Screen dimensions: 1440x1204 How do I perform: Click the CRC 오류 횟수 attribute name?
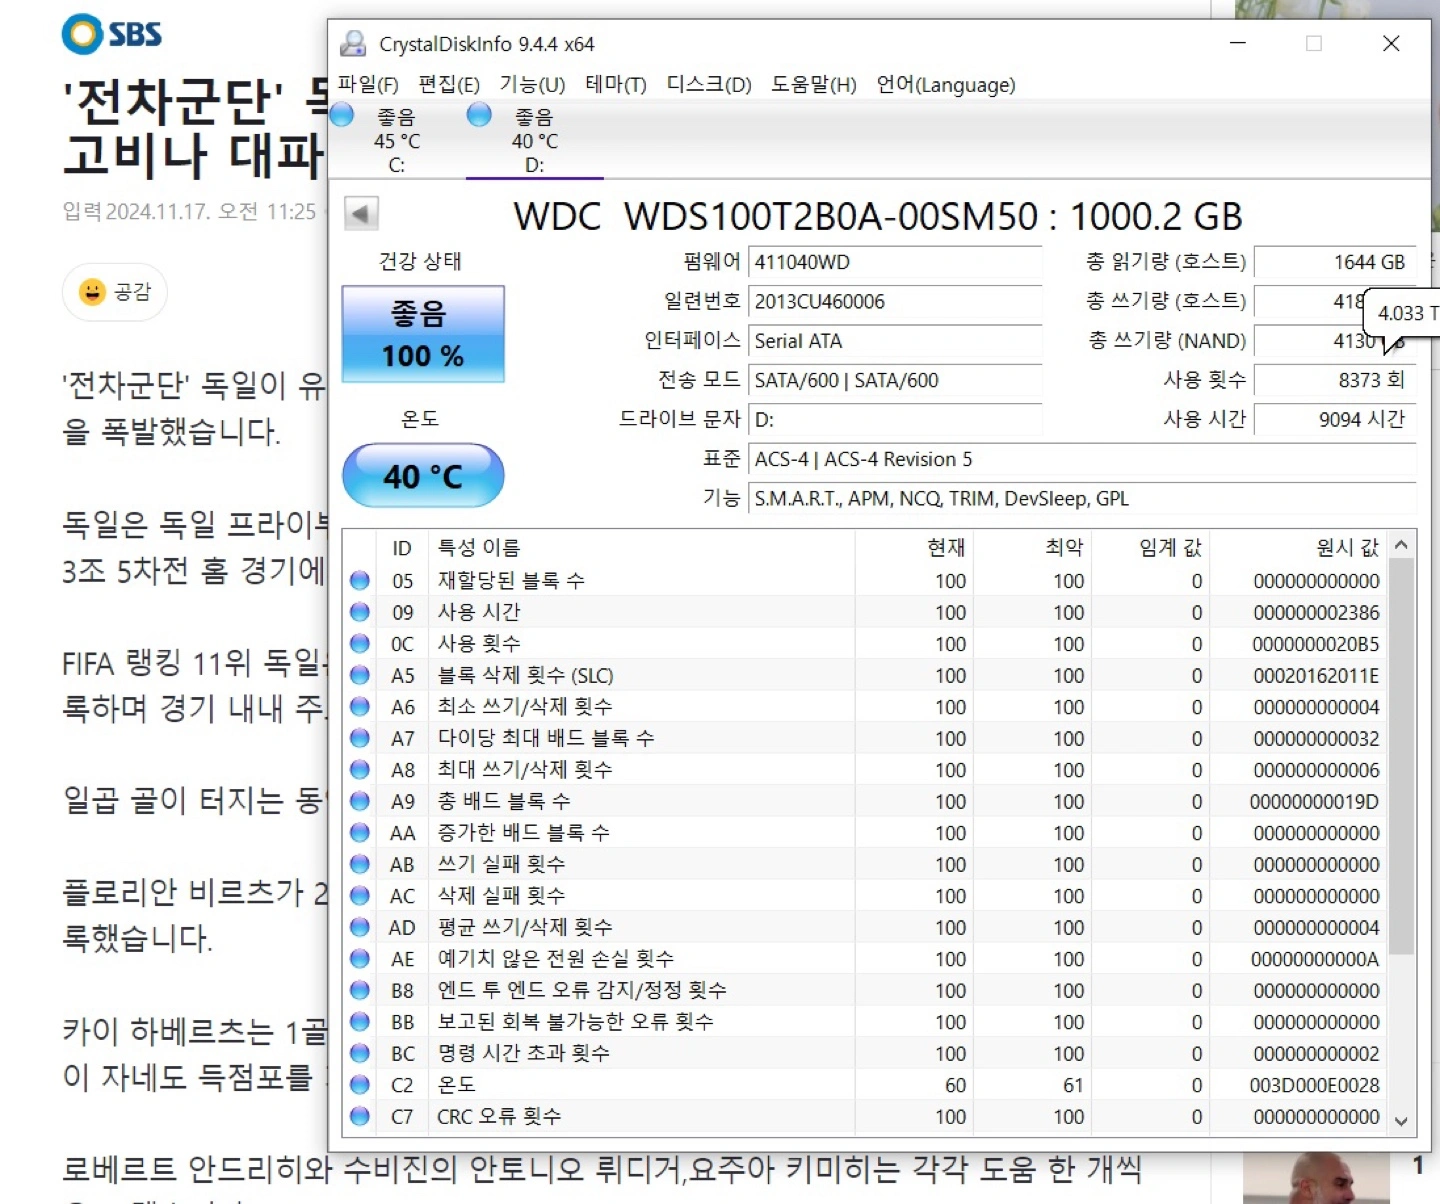[x=499, y=1116]
